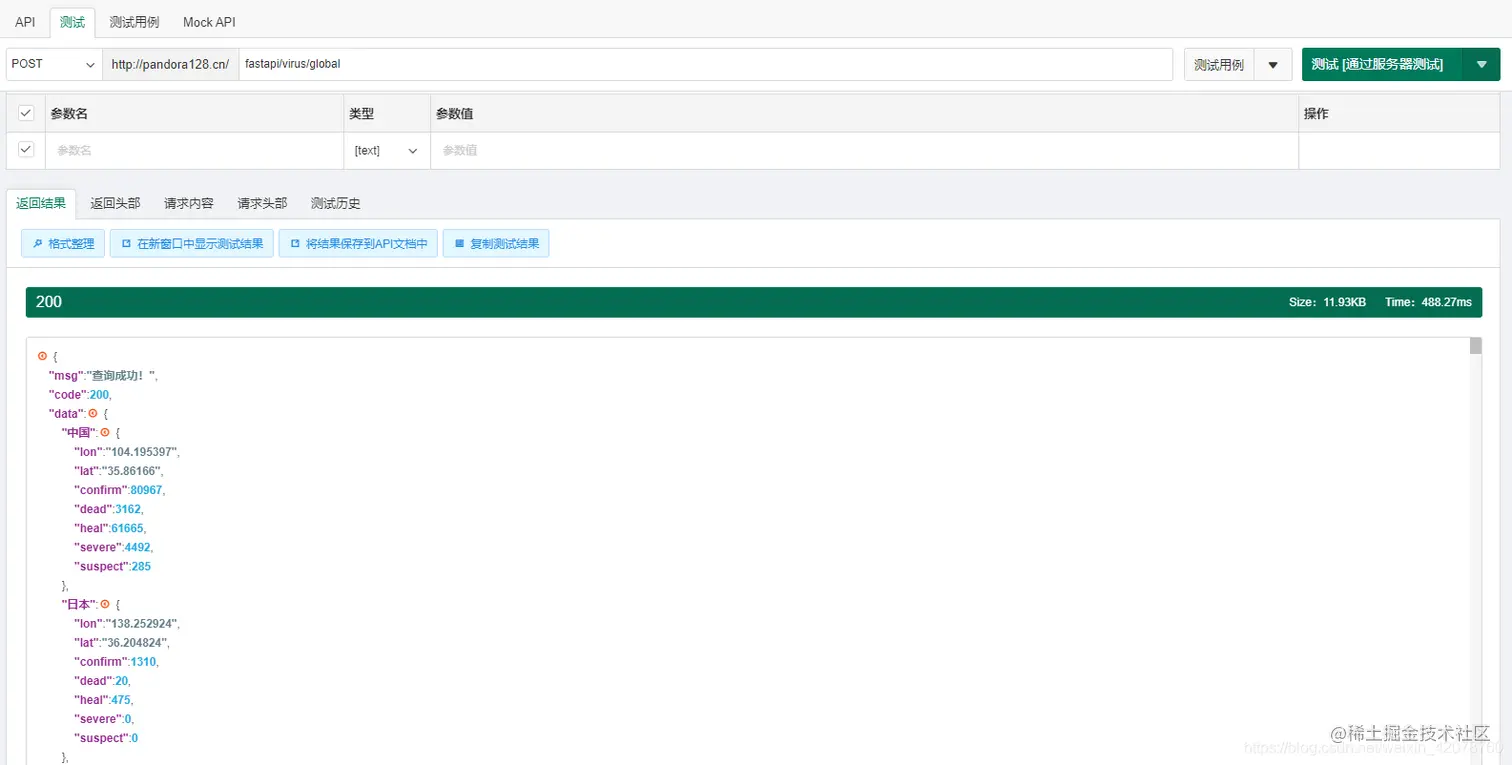Click the suspect value 285
The height and width of the screenshot is (765, 1512).
(x=141, y=566)
